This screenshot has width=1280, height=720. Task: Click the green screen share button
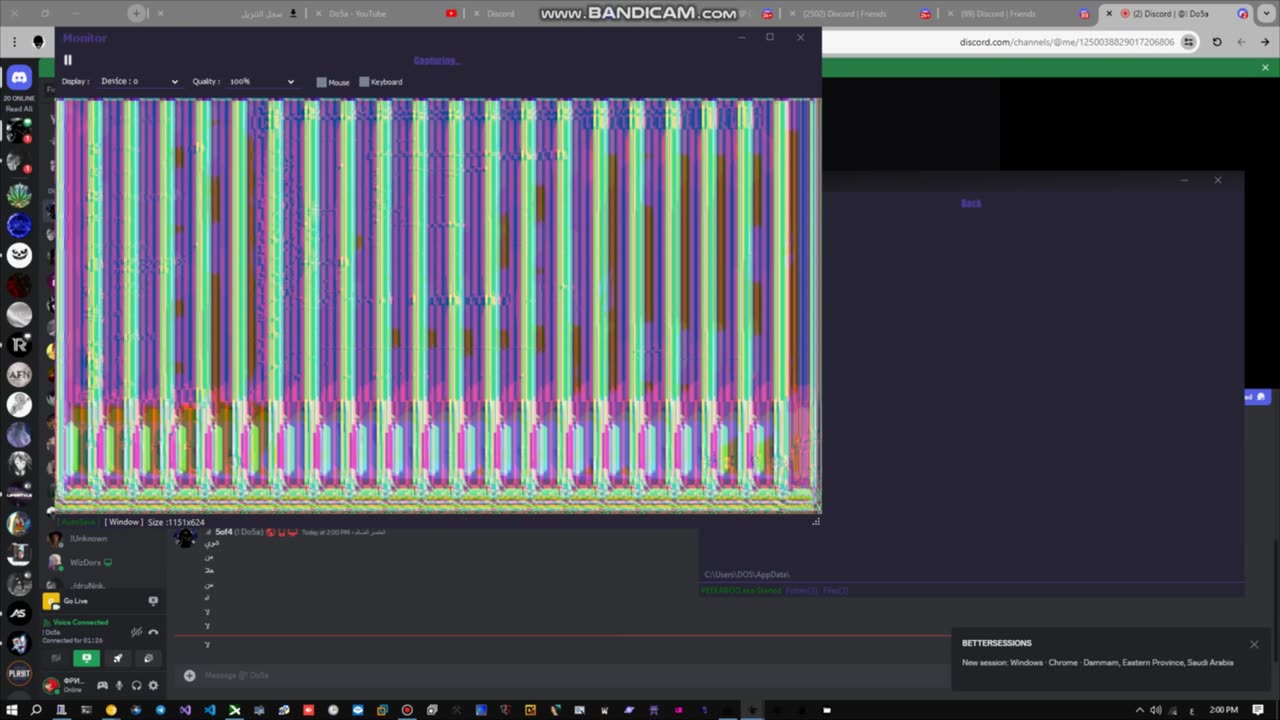(87, 658)
